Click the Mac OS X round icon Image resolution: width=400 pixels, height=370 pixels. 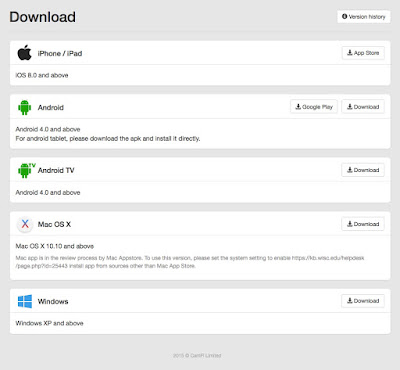[25, 224]
